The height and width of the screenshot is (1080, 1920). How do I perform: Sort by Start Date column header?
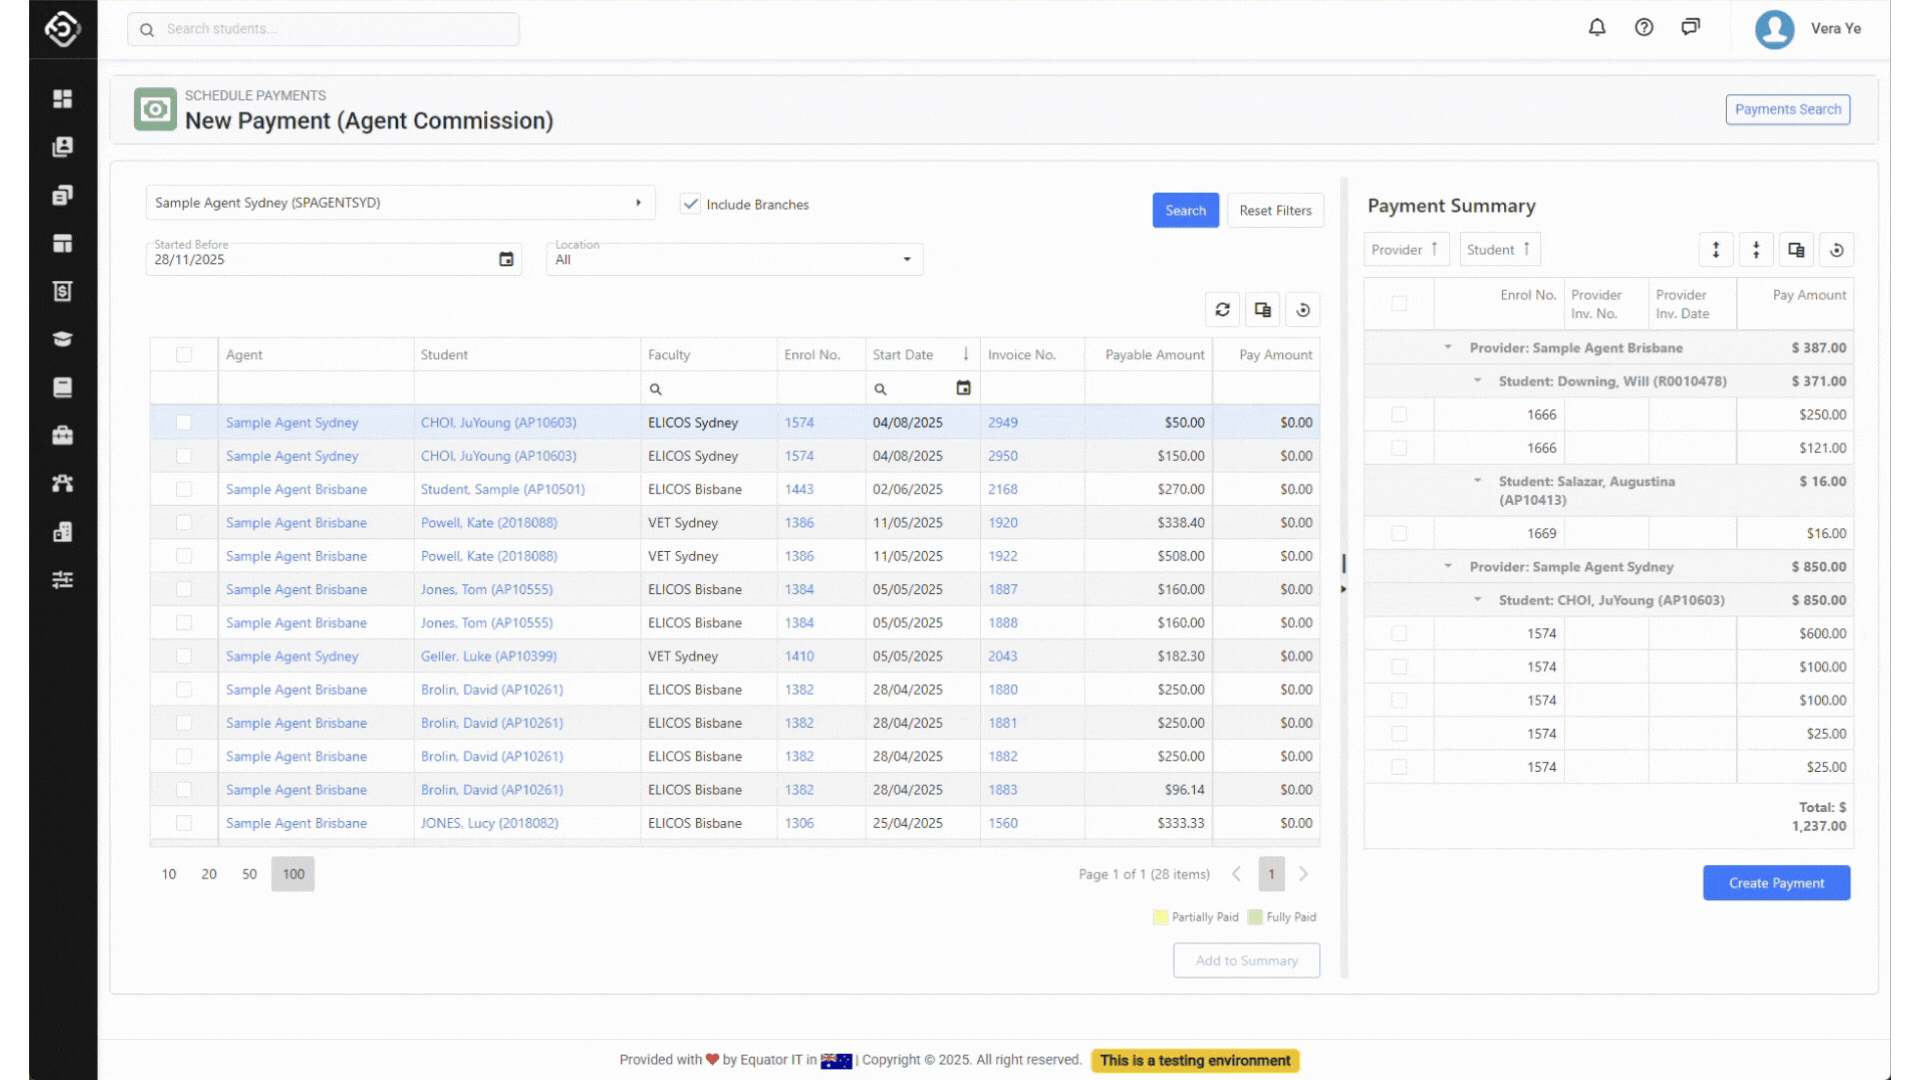click(903, 355)
